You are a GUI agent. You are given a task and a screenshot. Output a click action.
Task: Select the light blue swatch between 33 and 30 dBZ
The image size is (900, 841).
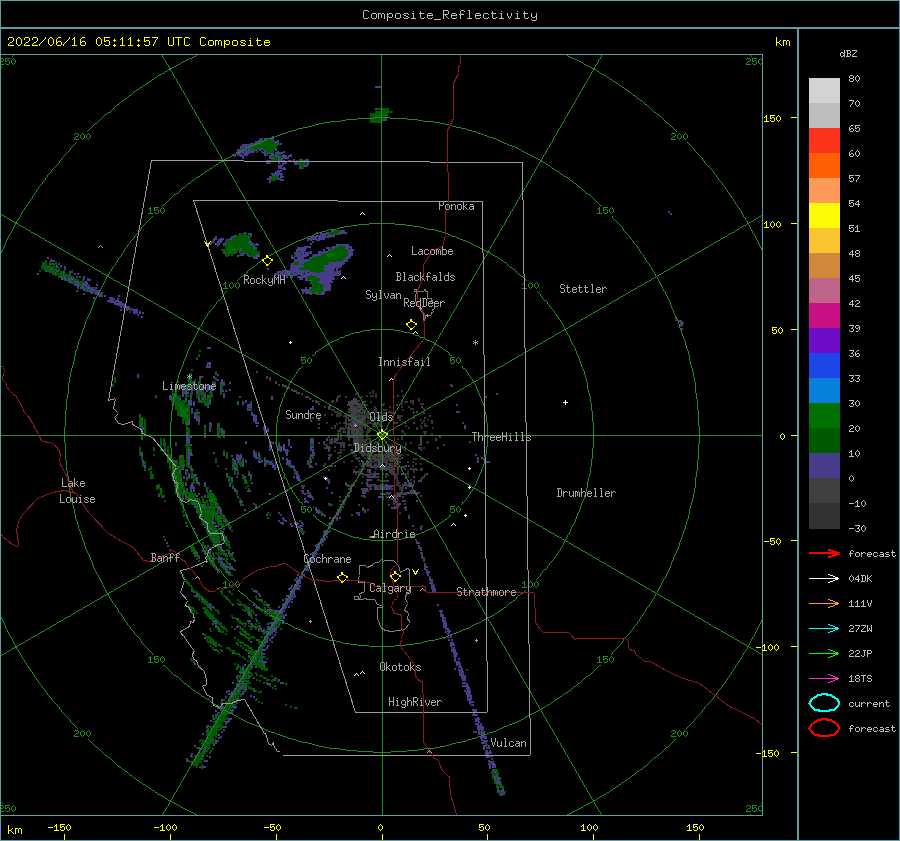click(x=824, y=391)
